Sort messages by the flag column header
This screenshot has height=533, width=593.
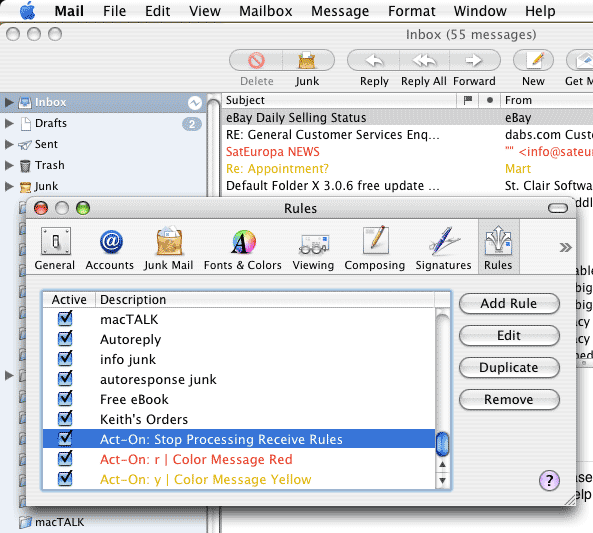click(467, 100)
